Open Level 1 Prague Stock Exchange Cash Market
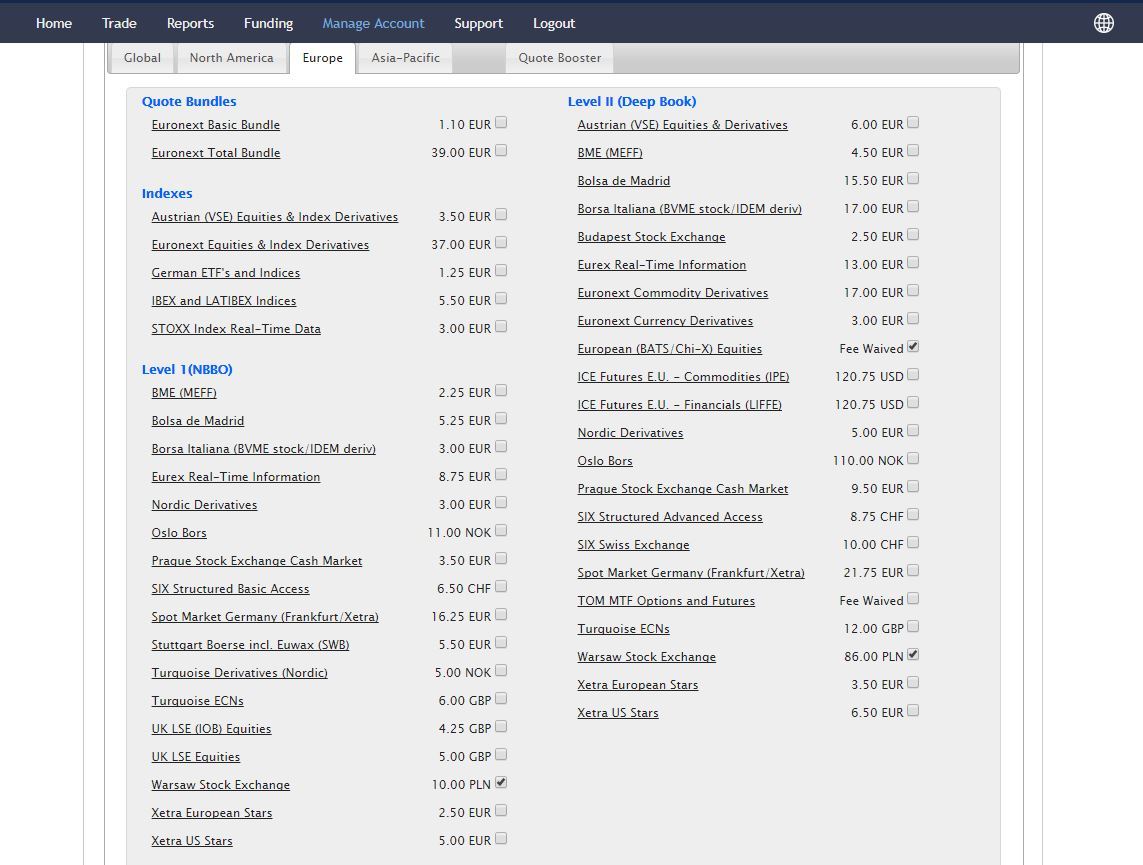The height and width of the screenshot is (865, 1143). (x=257, y=561)
